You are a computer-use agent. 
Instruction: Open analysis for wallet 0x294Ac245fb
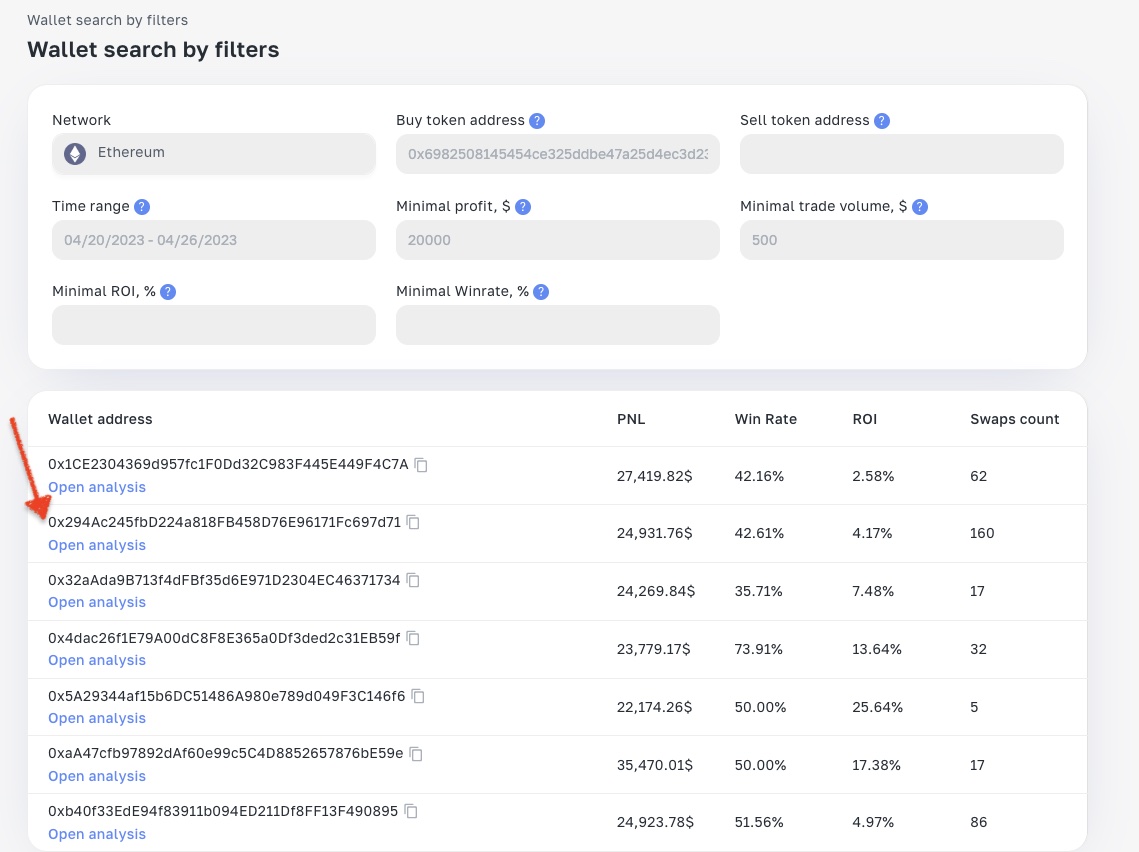97,545
